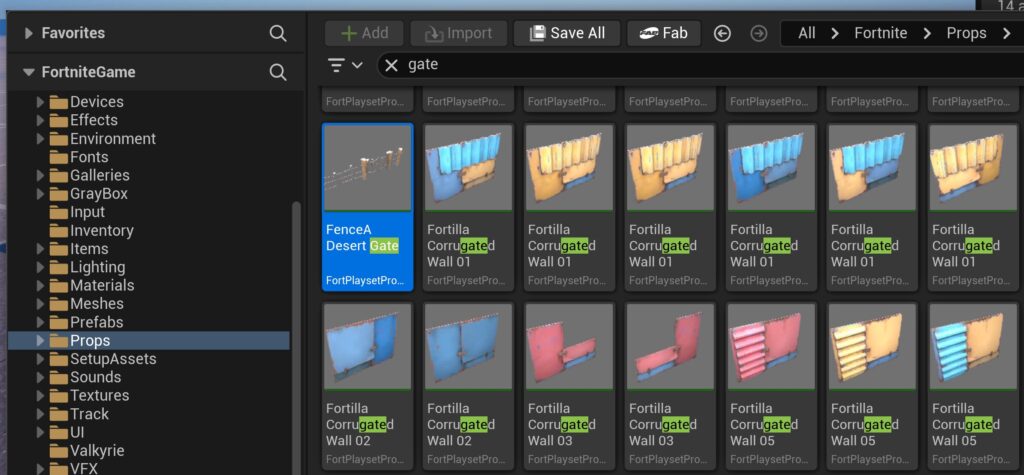Select the FenceA Desert Gate thumbnail
Image resolution: width=1024 pixels, height=475 pixels.
[367, 168]
